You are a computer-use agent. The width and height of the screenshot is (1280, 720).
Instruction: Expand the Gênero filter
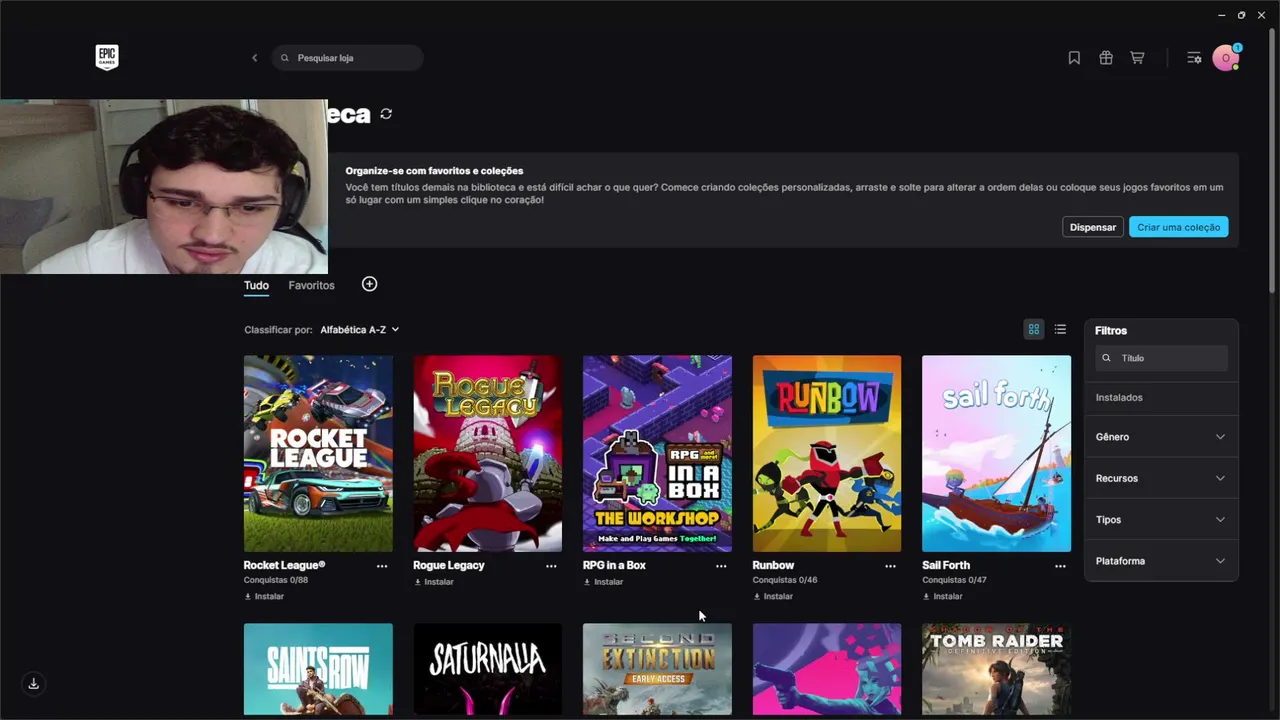pos(1161,437)
